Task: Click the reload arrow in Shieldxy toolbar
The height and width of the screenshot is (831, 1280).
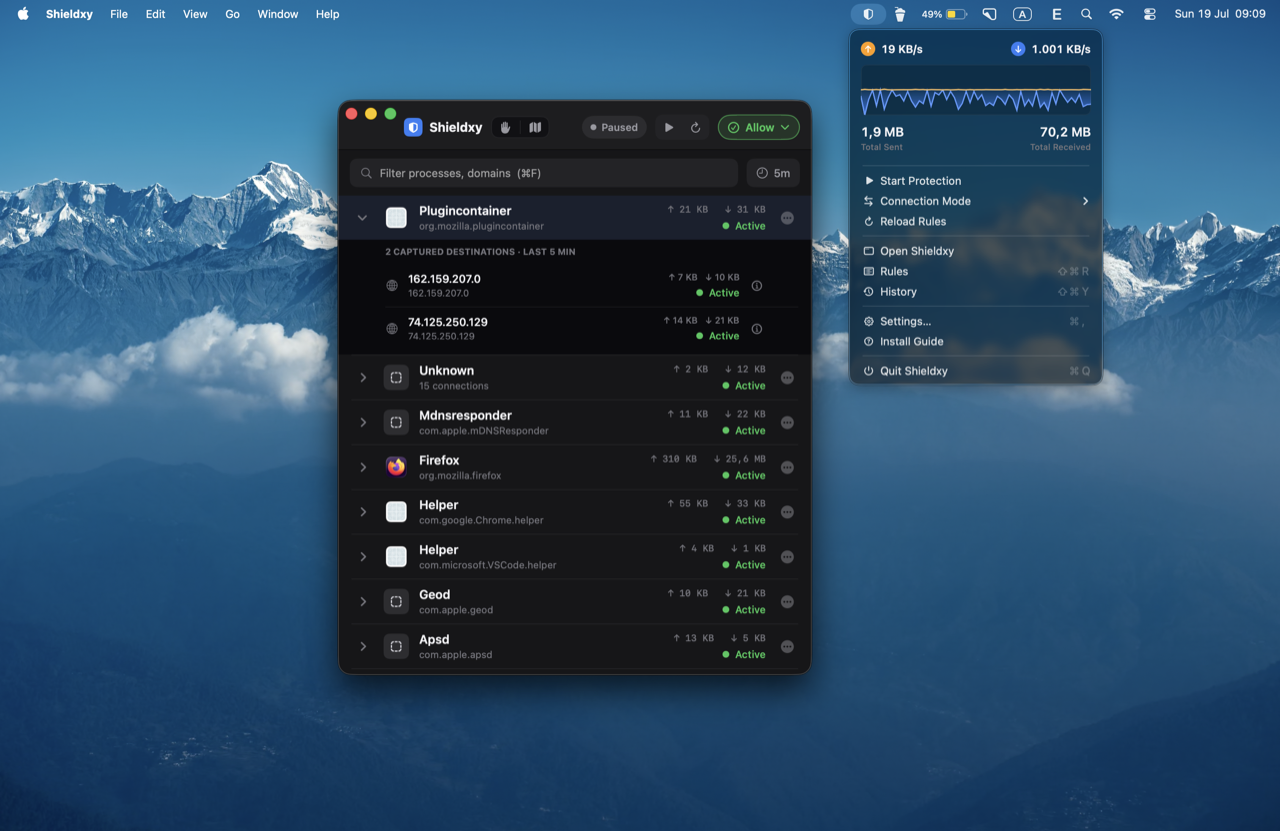Action: tap(696, 127)
